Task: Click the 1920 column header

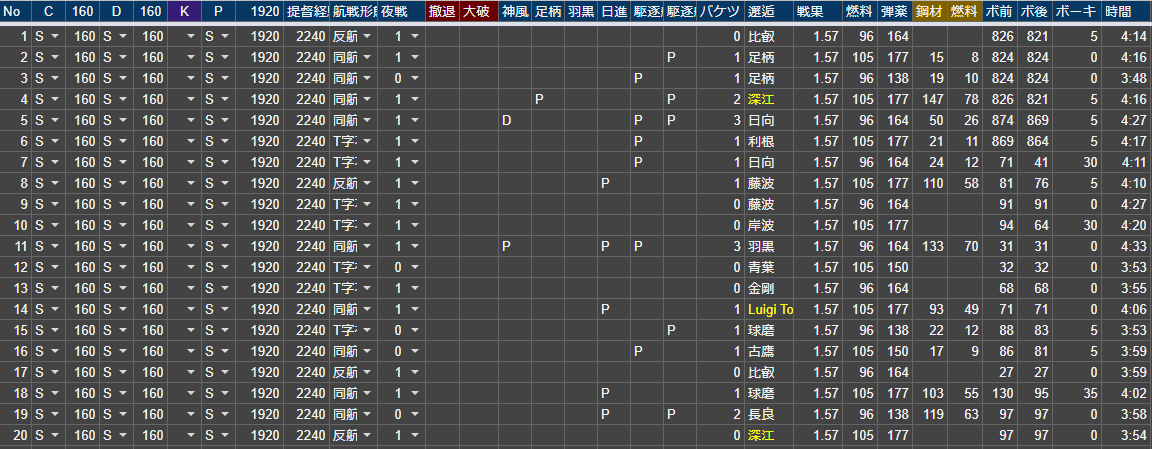Action: click(260, 11)
